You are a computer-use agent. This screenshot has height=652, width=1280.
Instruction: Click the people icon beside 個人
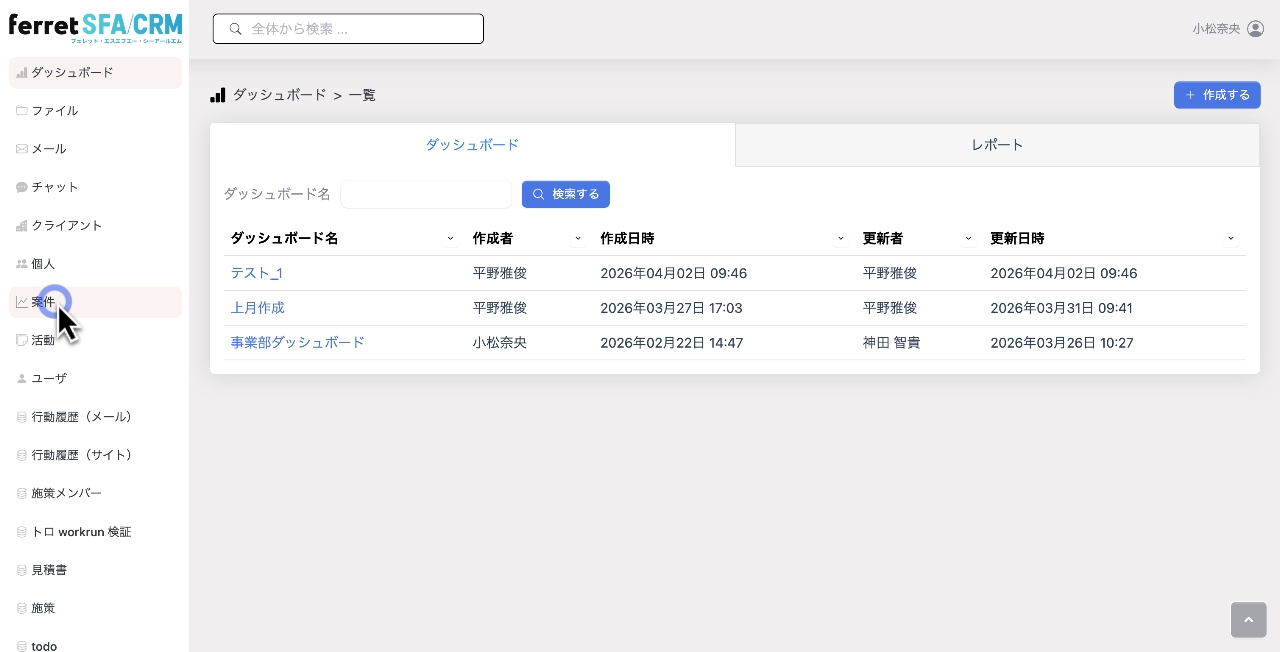click(x=22, y=264)
